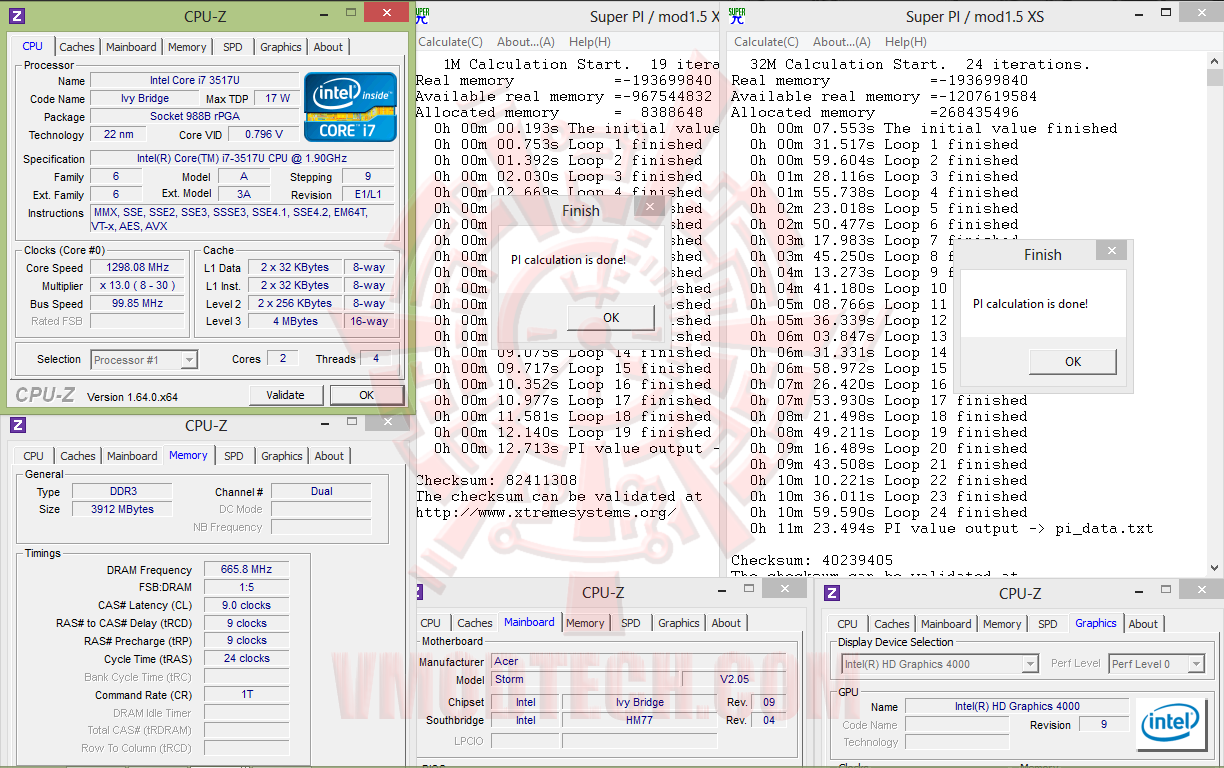
Task: Close the top CPU-Z window
Action: tap(386, 12)
